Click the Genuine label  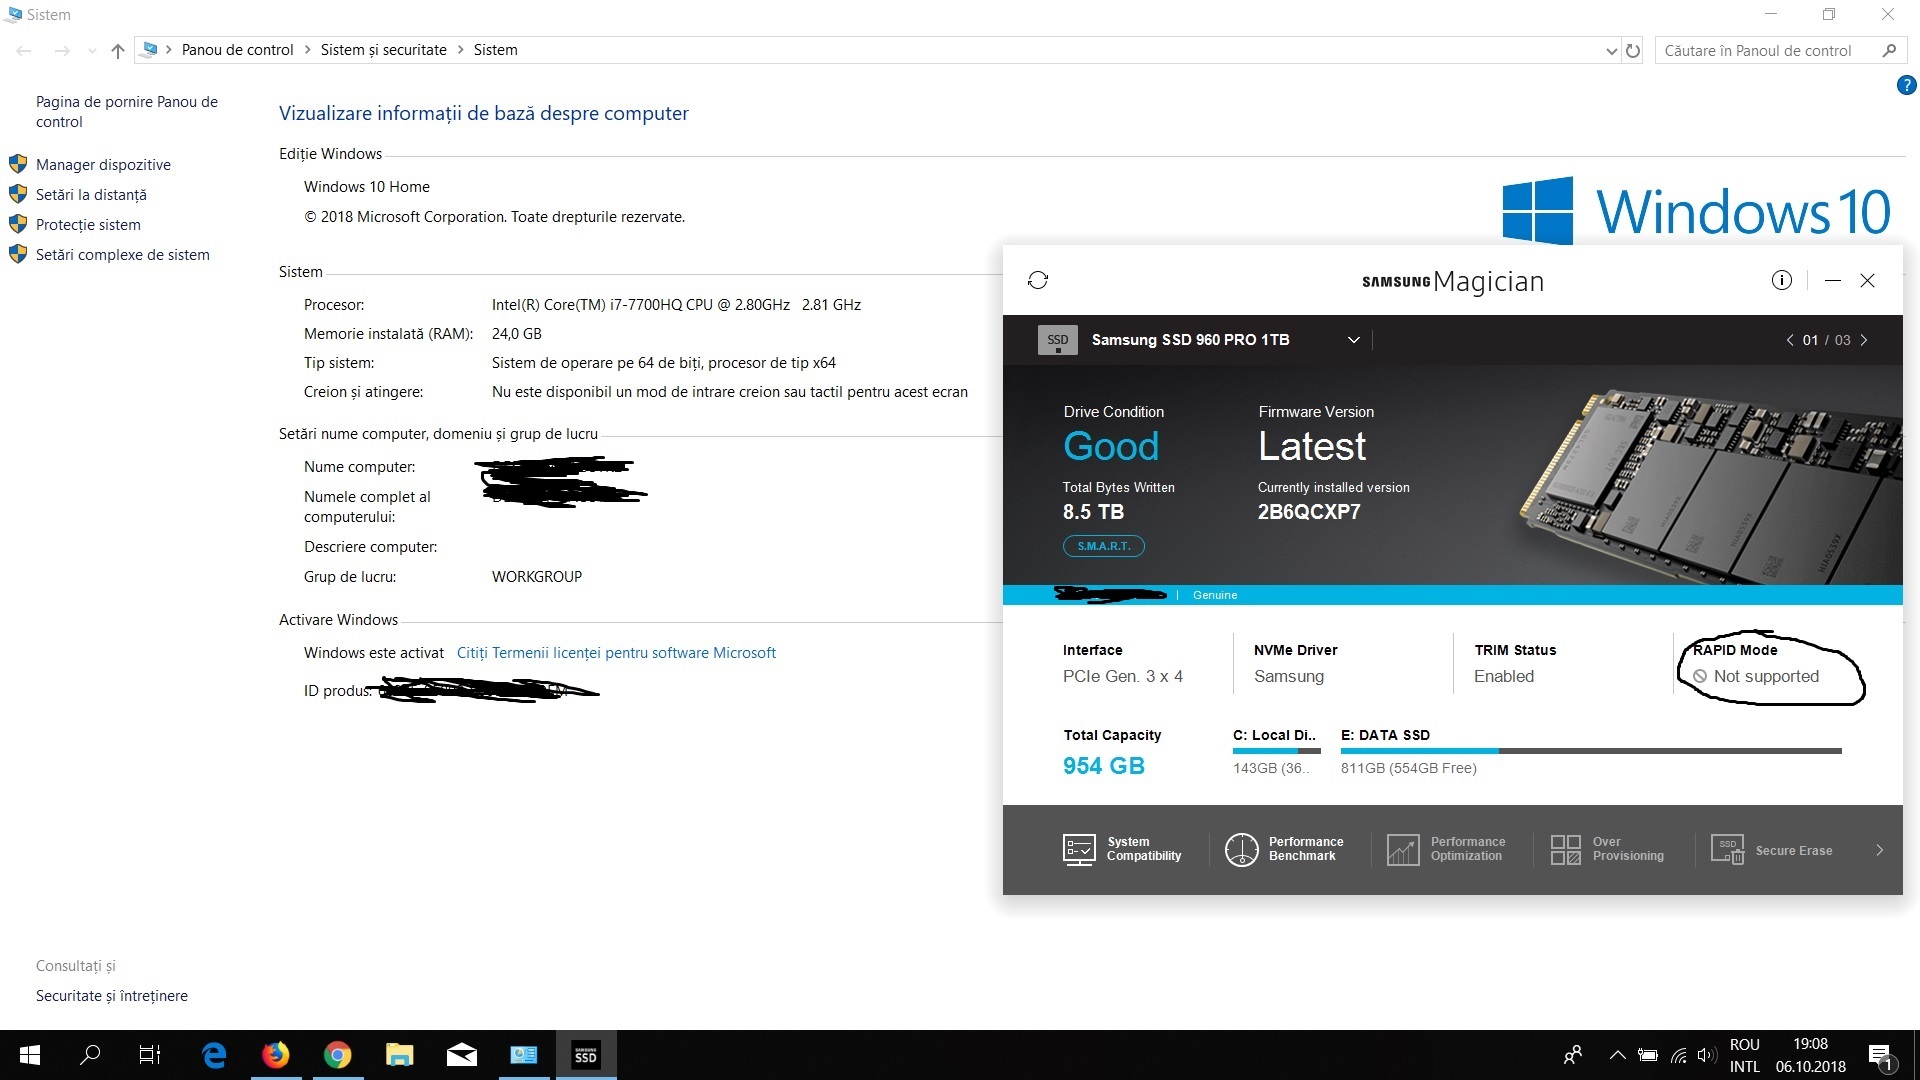click(1215, 595)
